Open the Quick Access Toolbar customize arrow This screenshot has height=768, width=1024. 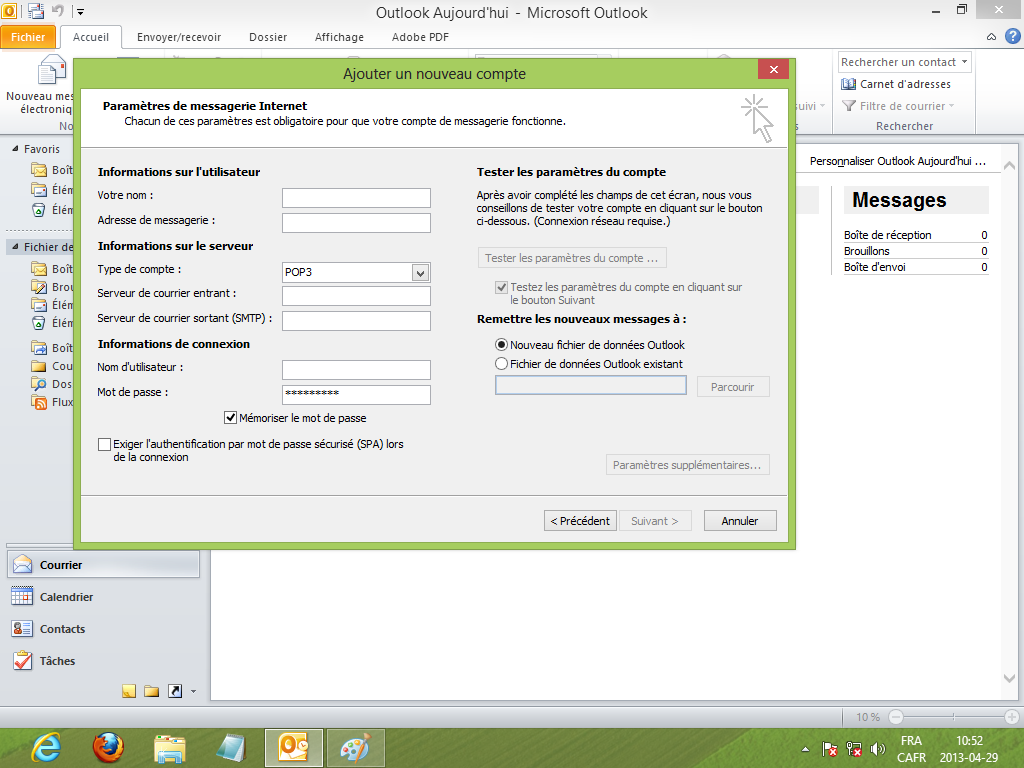coord(80,11)
